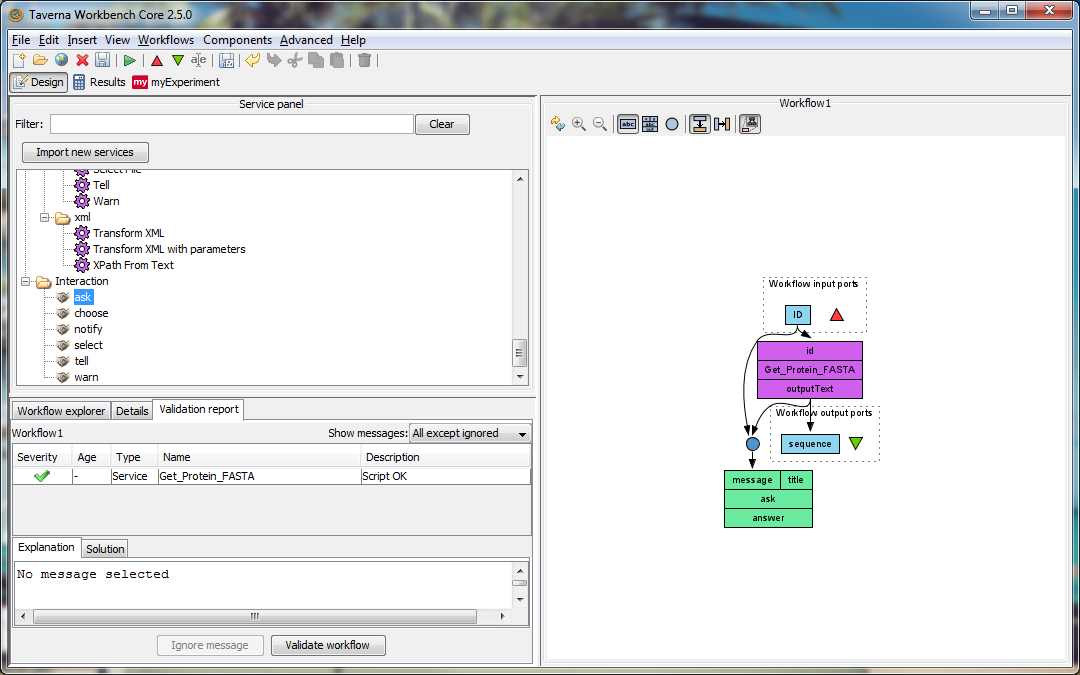Open workflow location using the globe icon
Viewport: 1080px width, 675px height.
61,61
